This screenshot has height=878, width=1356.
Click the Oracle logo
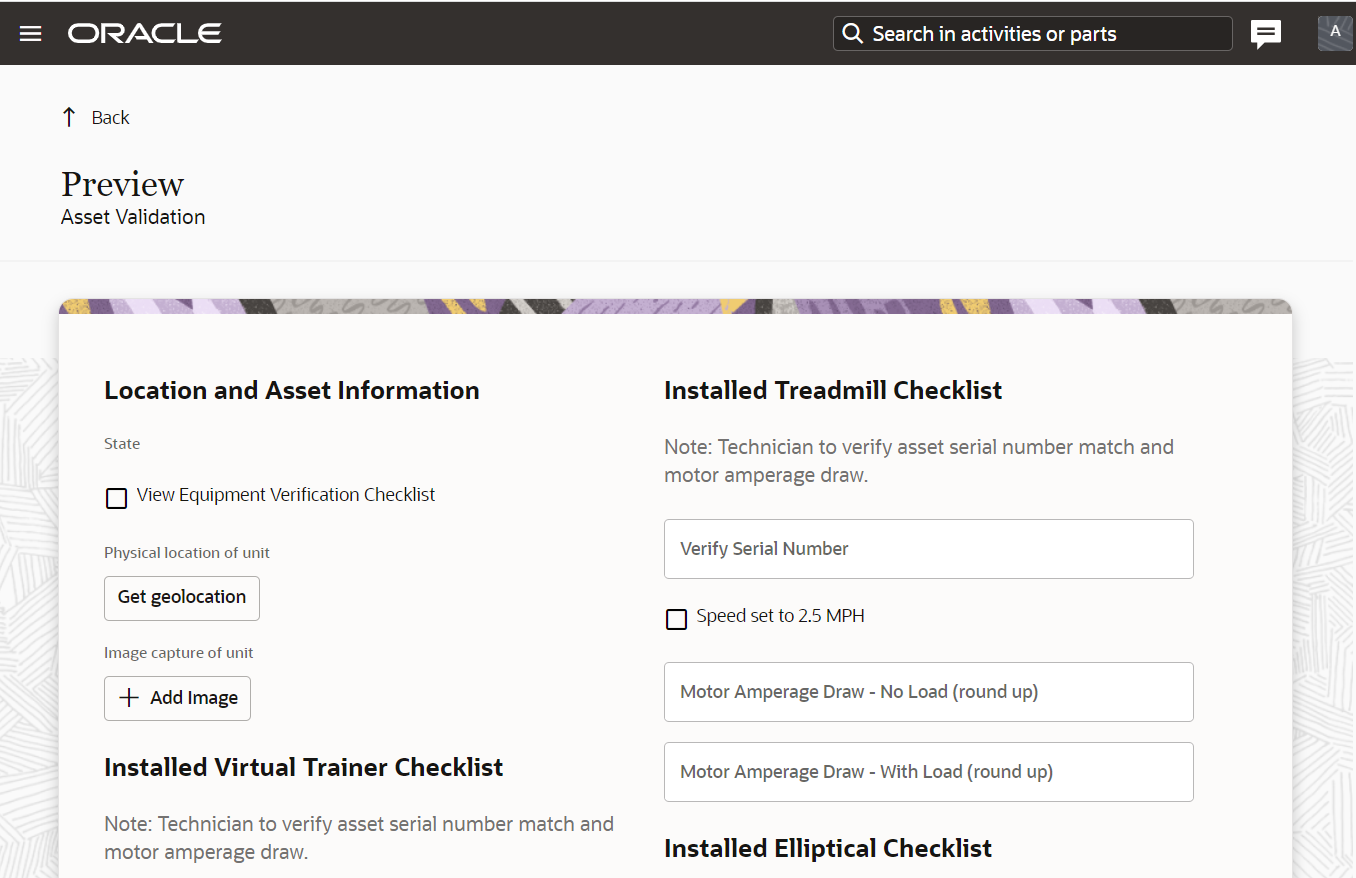click(145, 33)
